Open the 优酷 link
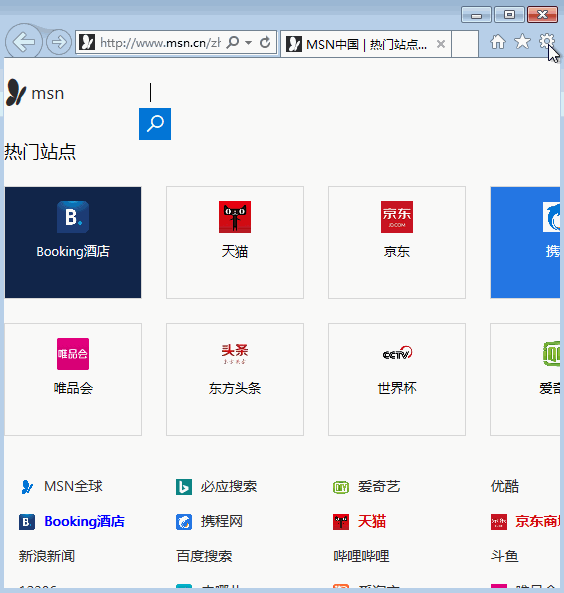The height and width of the screenshot is (593, 564). click(505, 486)
